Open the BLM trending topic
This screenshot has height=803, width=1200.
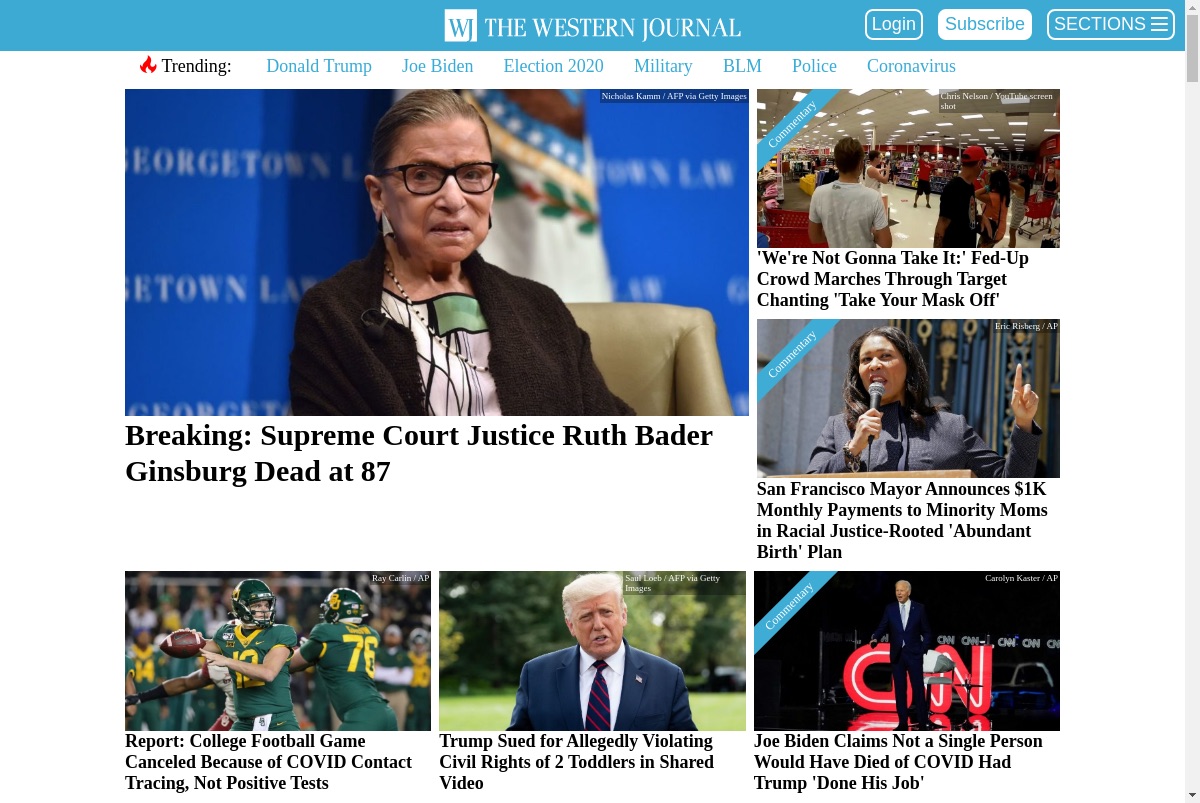pyautogui.click(x=742, y=66)
